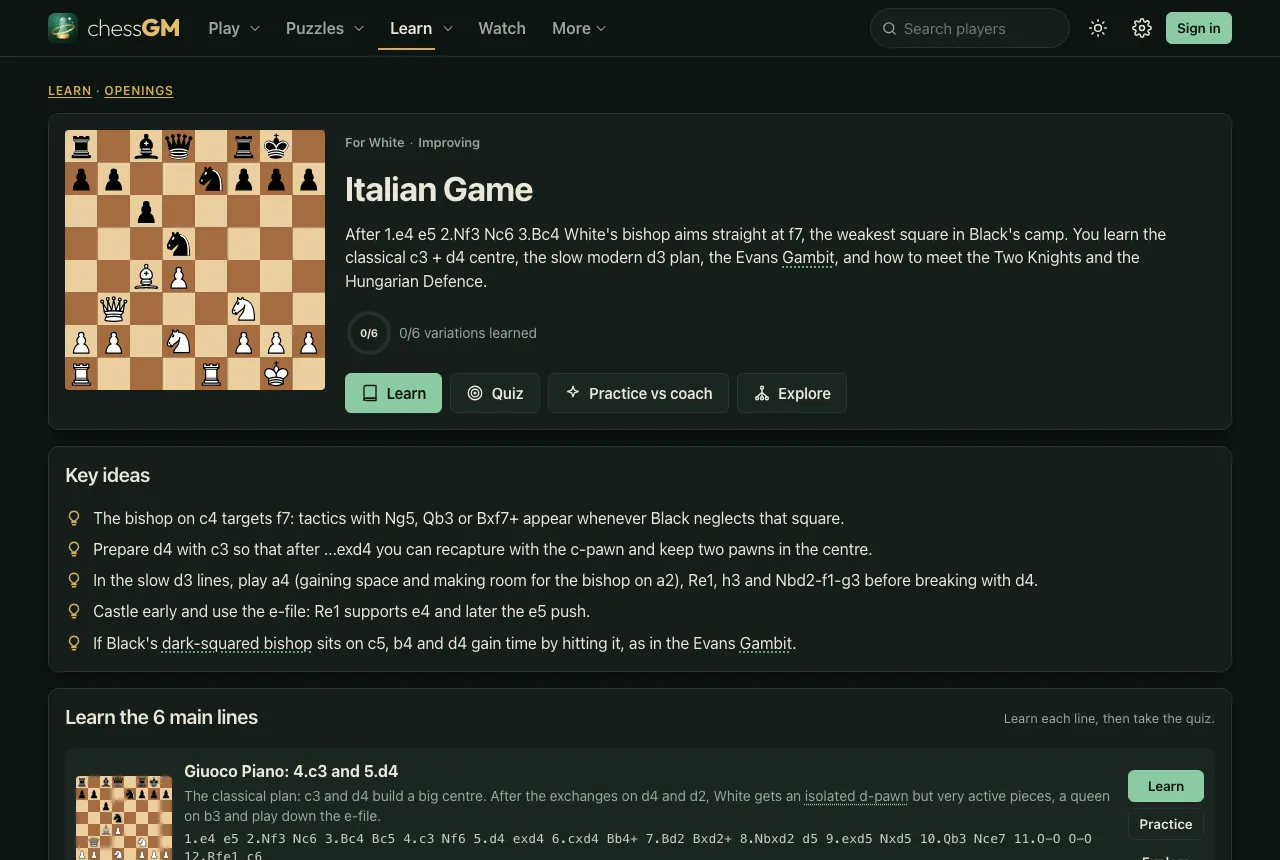Expand the Learn menu in the navbar

(x=421, y=28)
